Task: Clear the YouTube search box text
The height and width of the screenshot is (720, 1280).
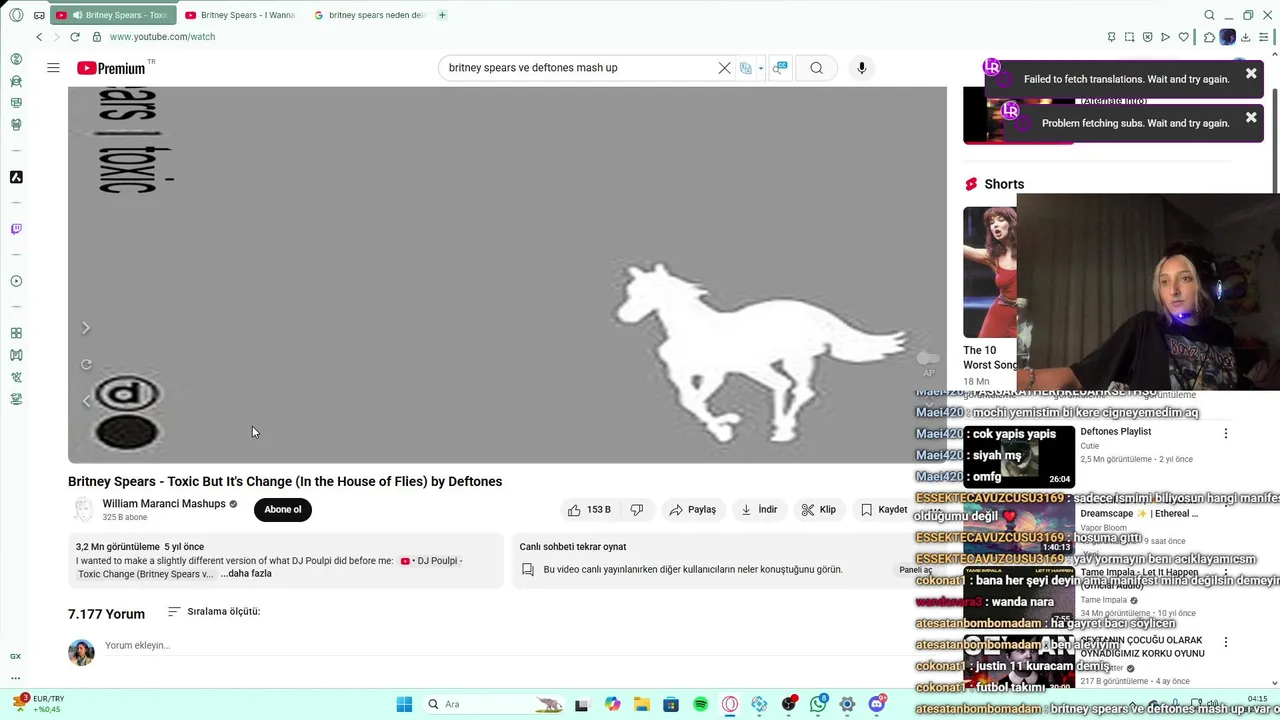Action: pyautogui.click(x=724, y=68)
